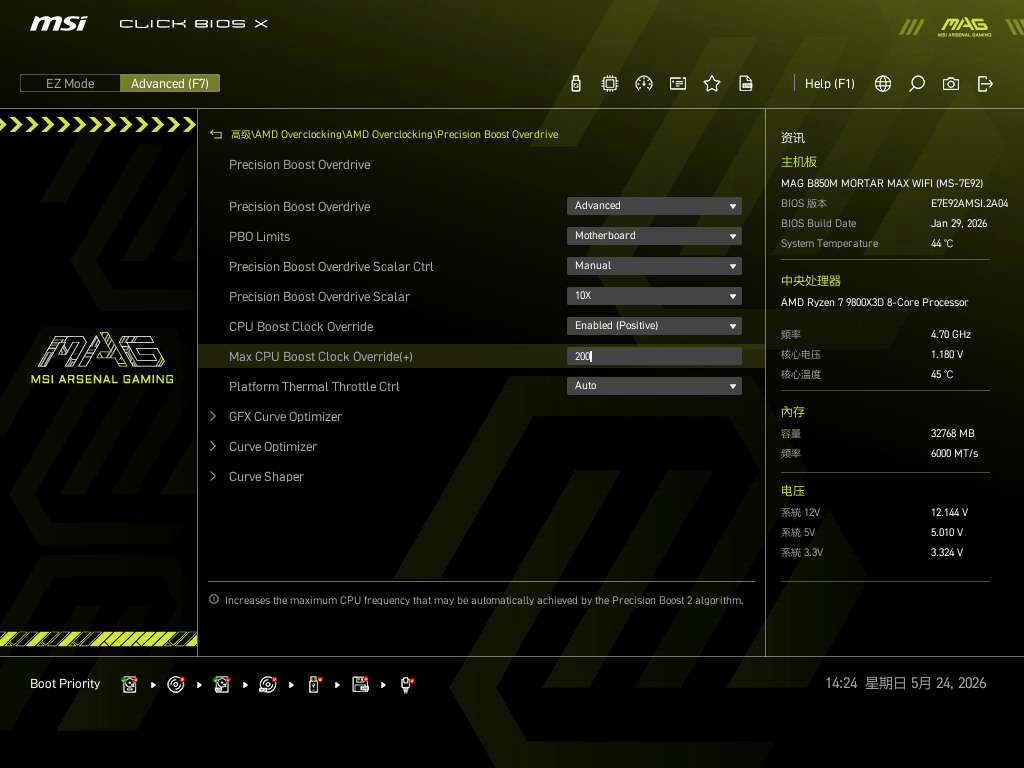
Task: Expand the Curve Shaper submenu
Action: pyautogui.click(x=266, y=477)
